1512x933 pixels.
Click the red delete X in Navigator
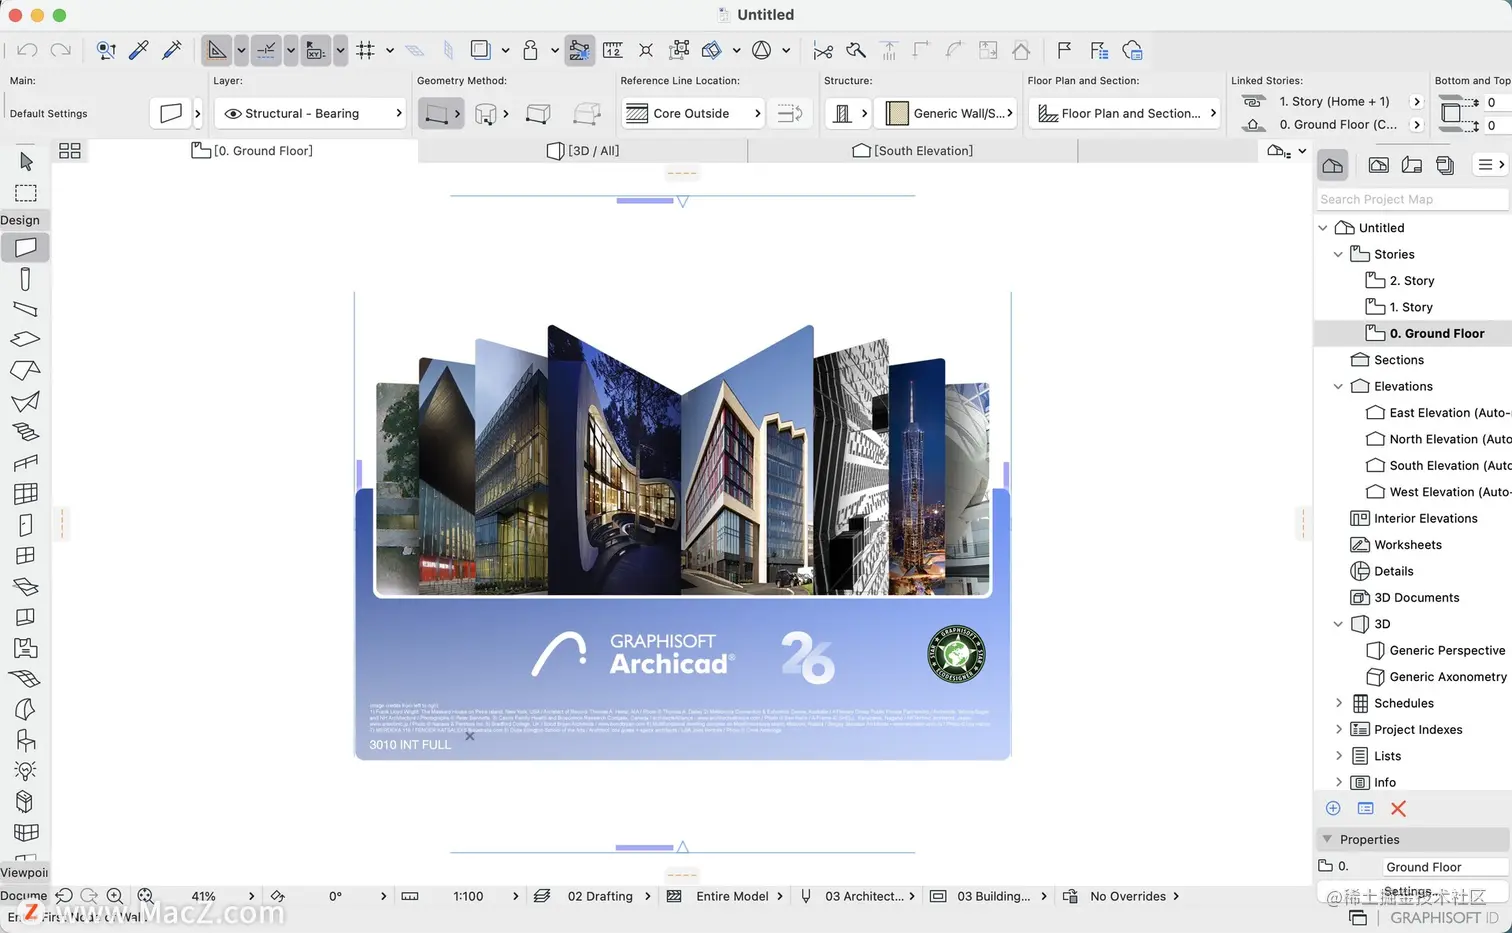point(1398,808)
